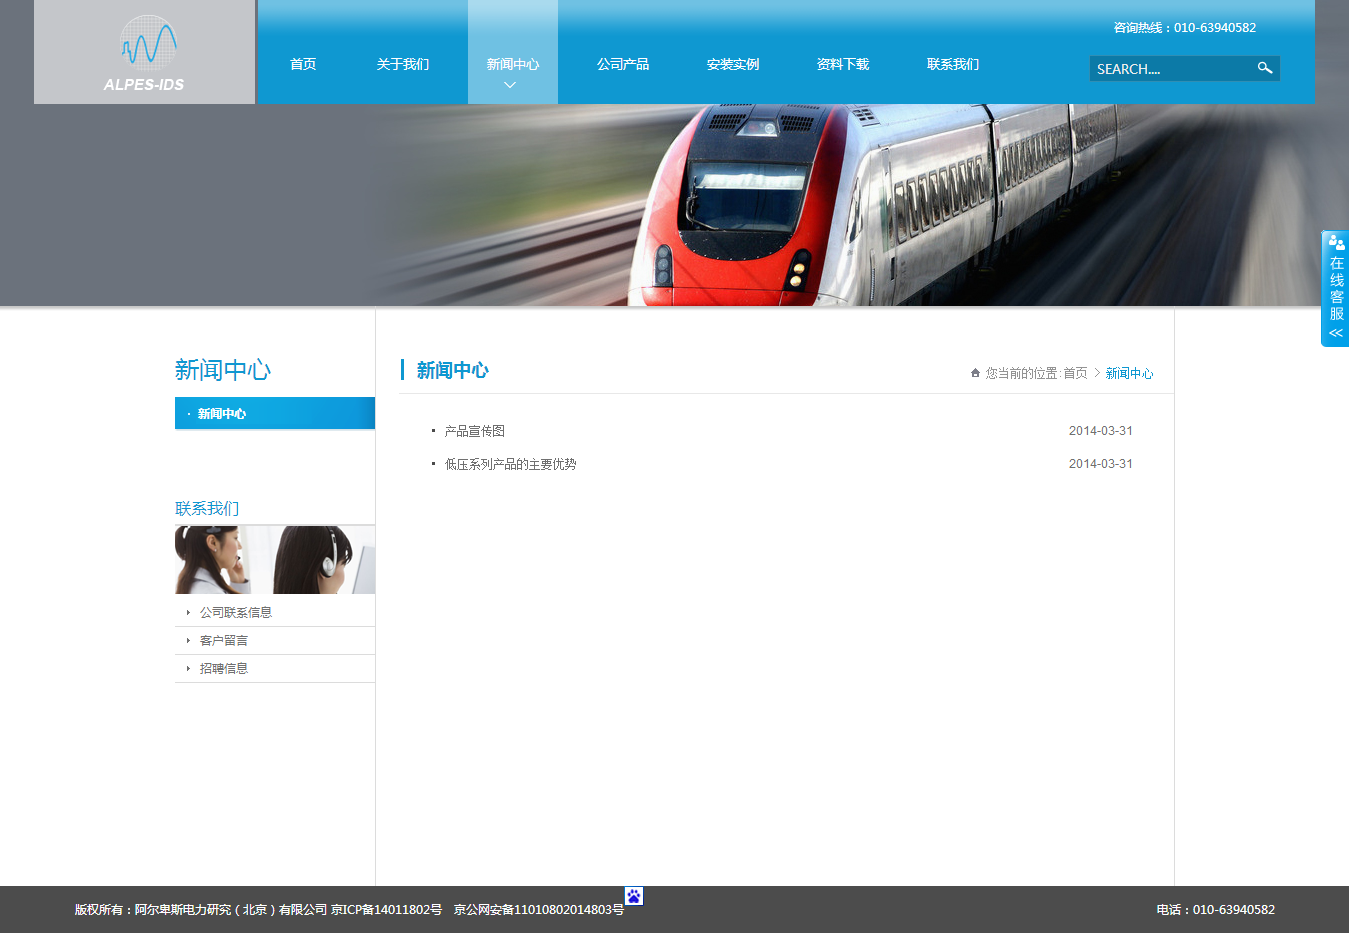Image resolution: width=1349 pixels, height=933 pixels.
Task: Click the search magnifier icon
Action: pyautogui.click(x=1264, y=68)
